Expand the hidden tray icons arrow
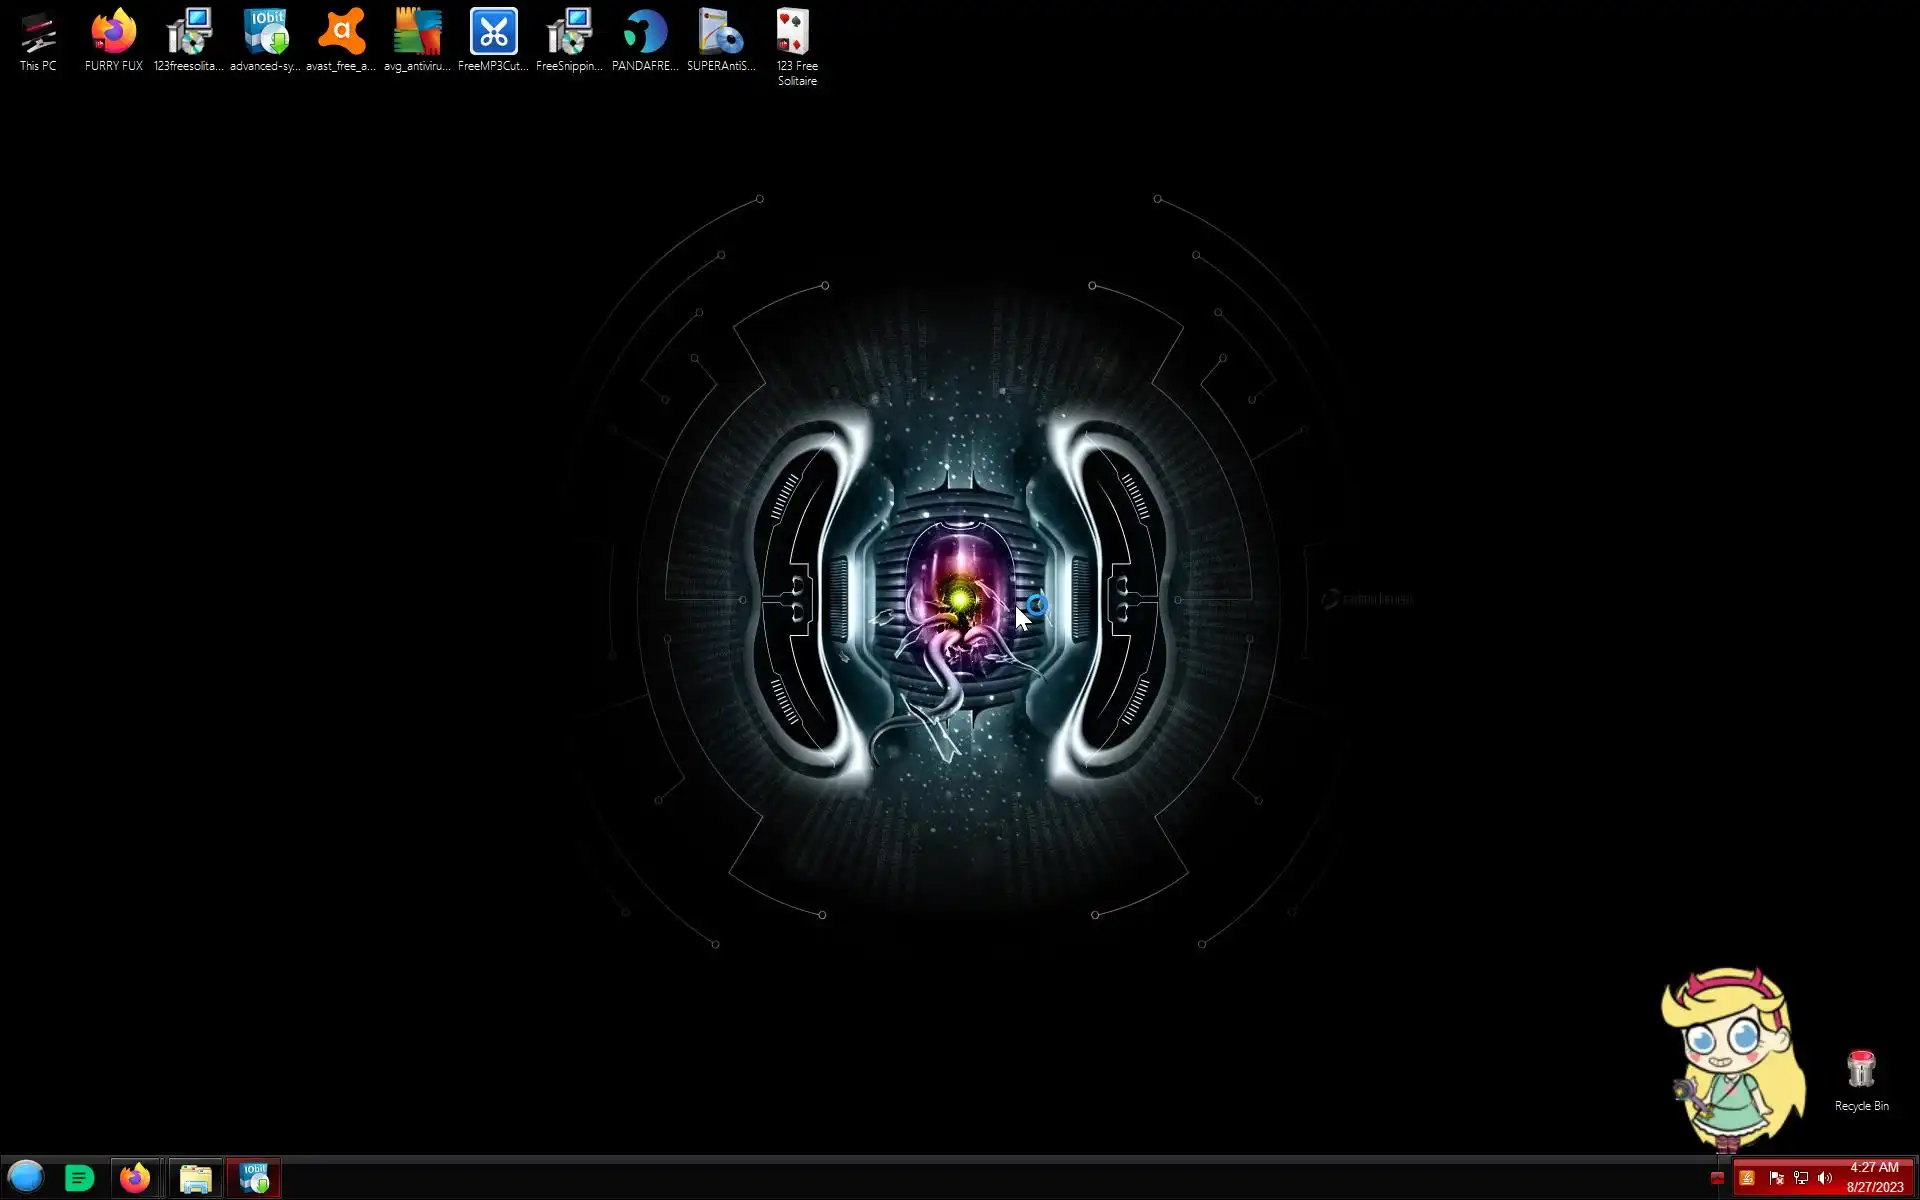 click(x=1717, y=1178)
